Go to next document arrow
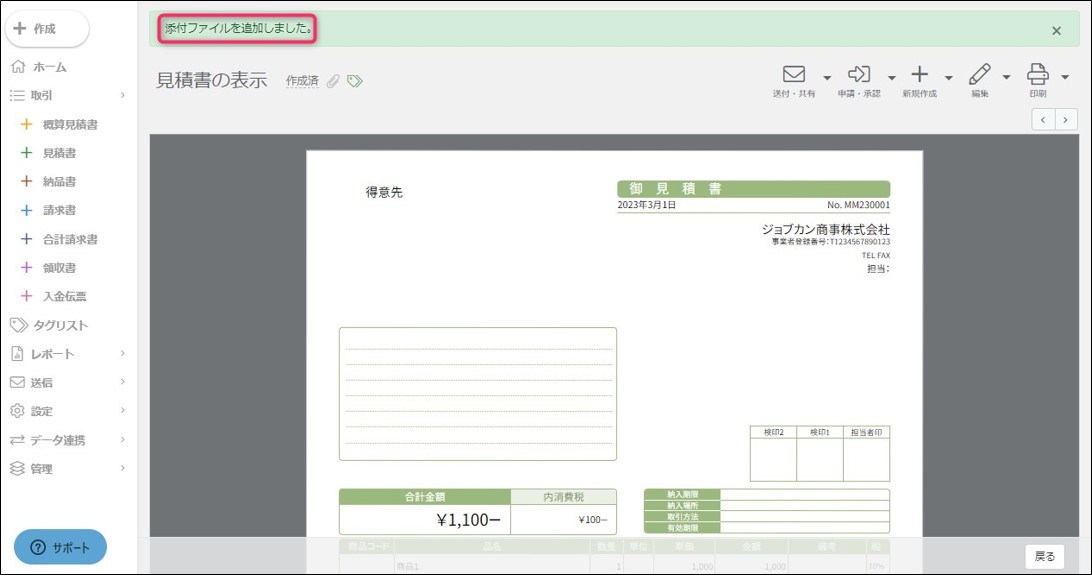The height and width of the screenshot is (575, 1092). pos(1066,120)
